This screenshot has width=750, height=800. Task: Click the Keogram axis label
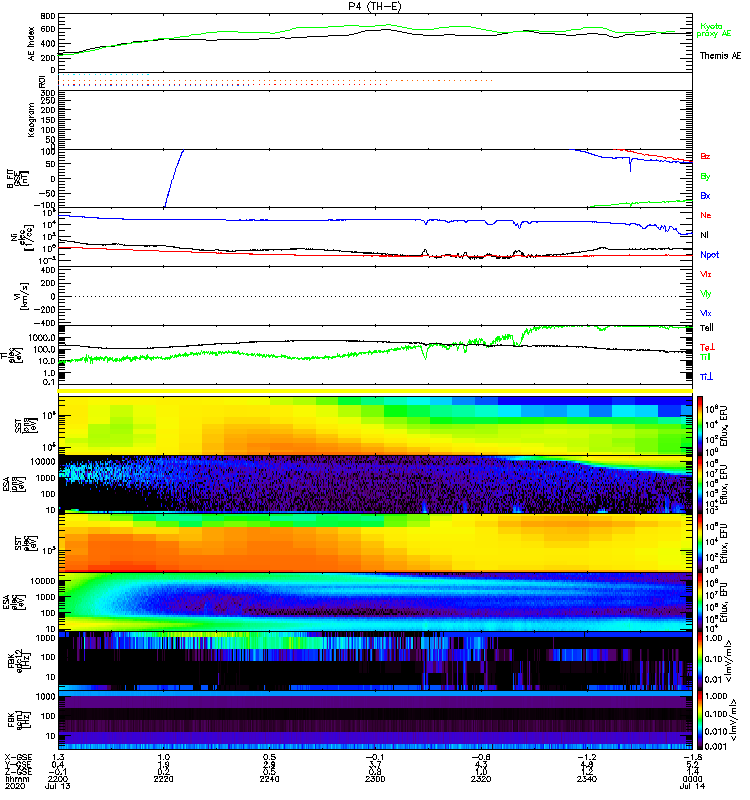(32, 119)
